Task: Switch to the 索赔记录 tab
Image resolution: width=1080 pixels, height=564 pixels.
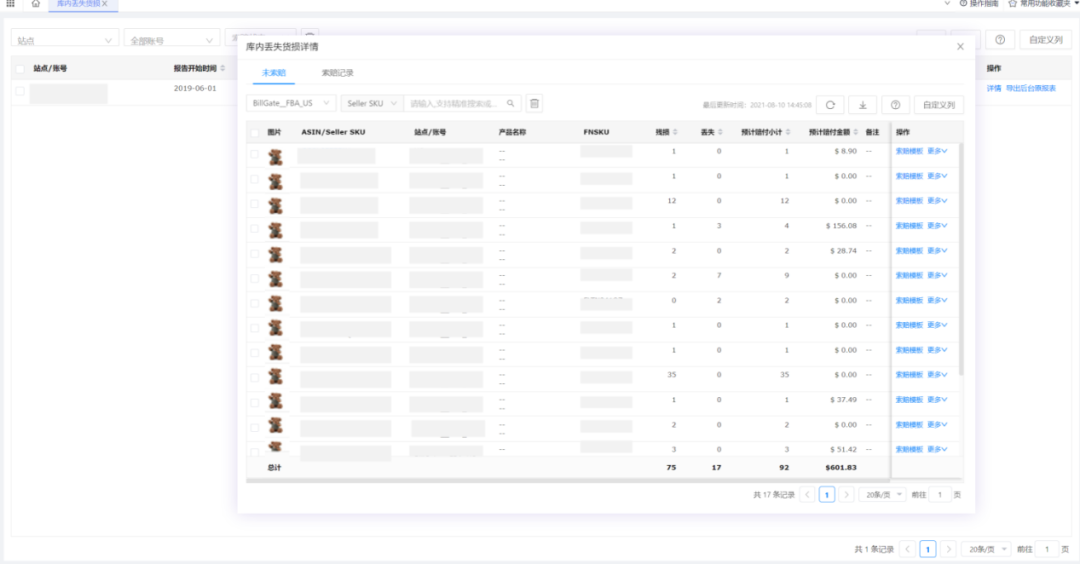Action: click(x=337, y=73)
